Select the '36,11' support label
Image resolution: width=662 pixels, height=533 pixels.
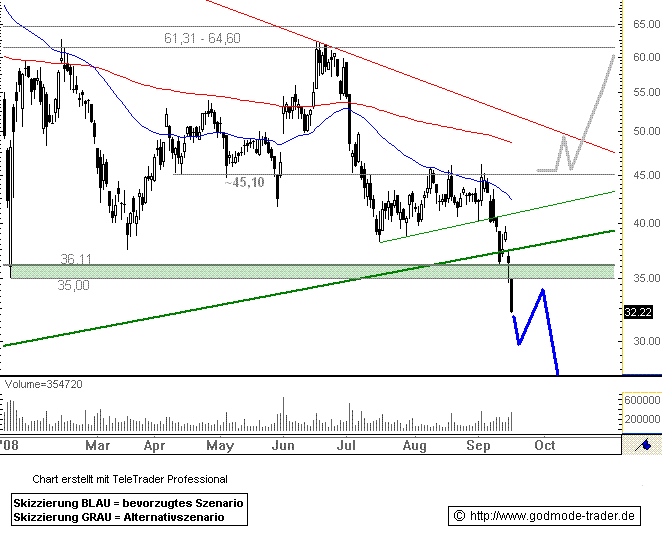coord(76,259)
